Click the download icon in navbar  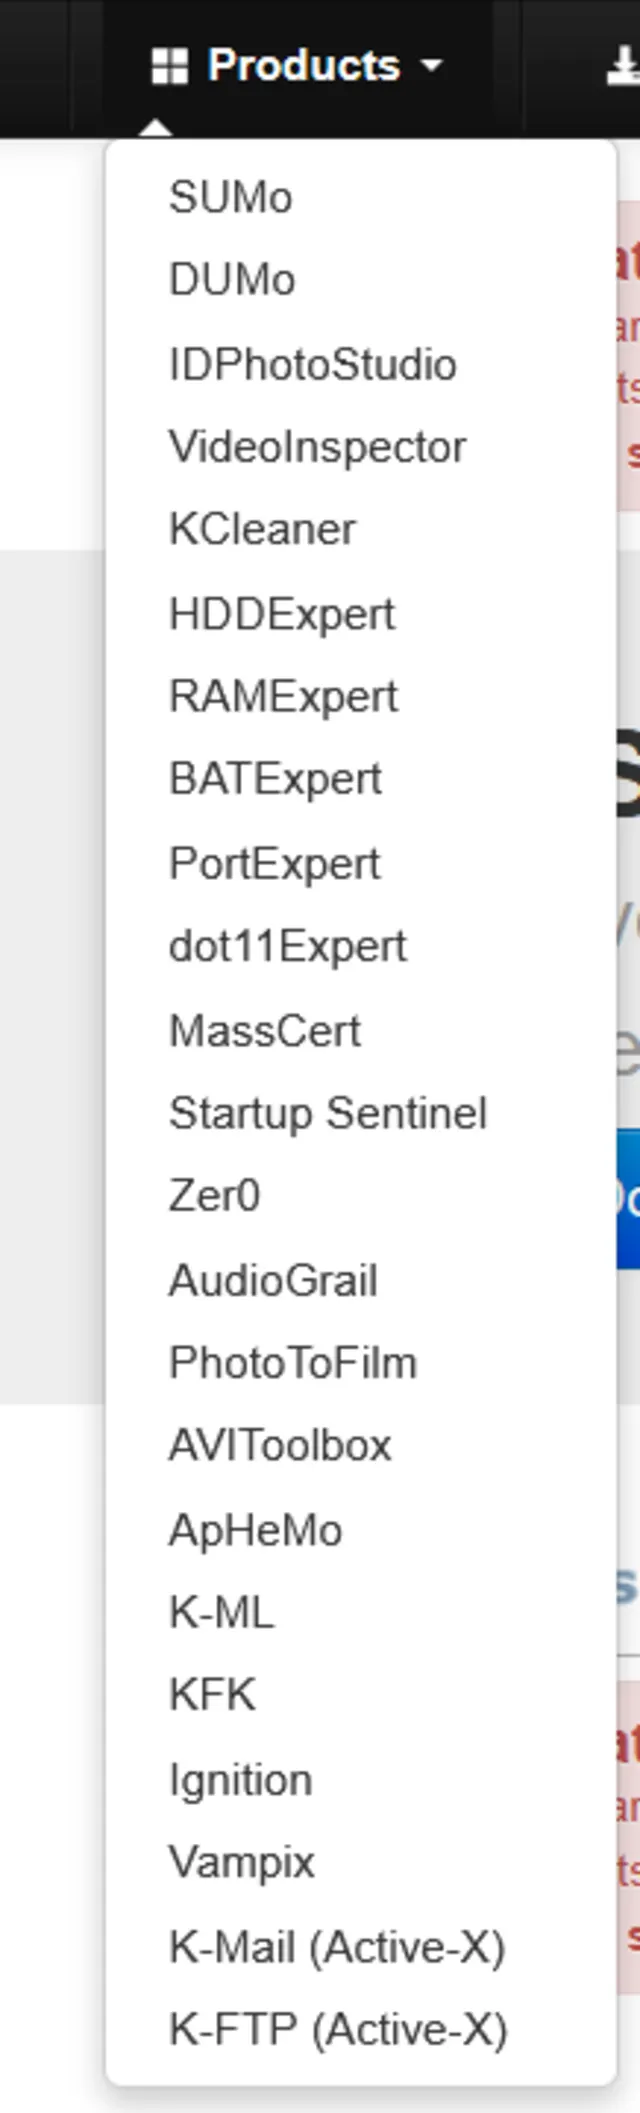tap(624, 67)
